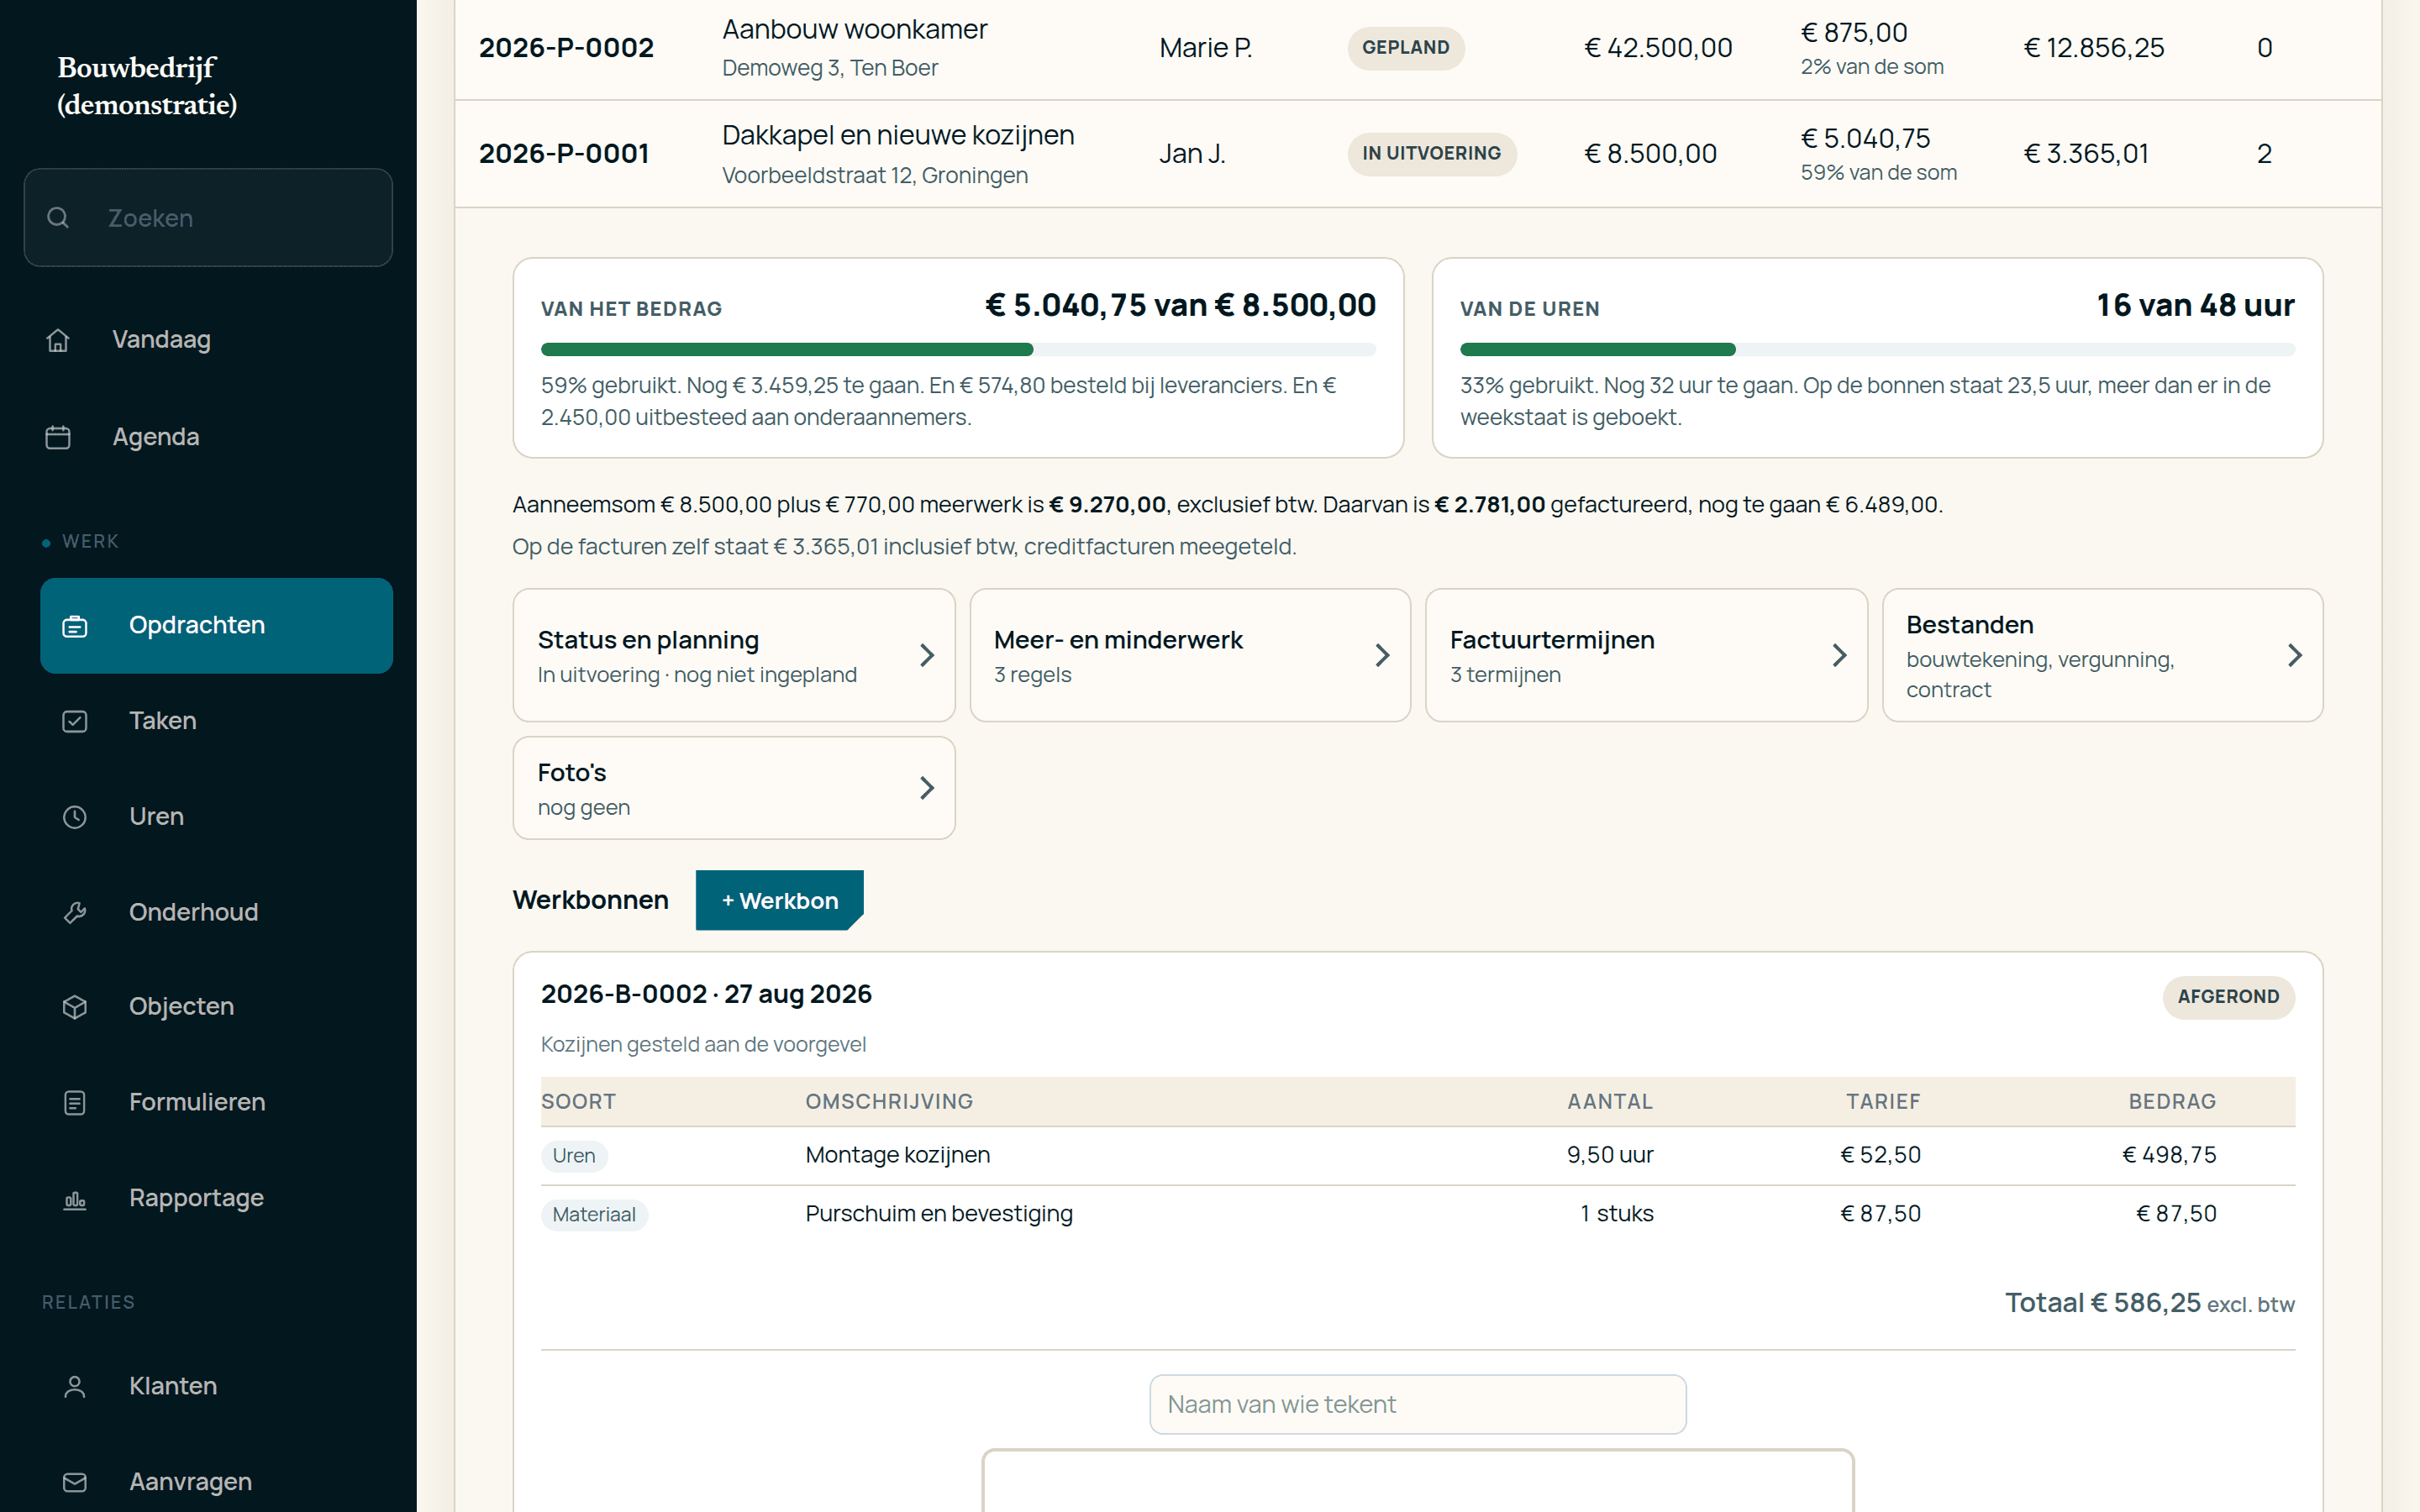Click € 12.856,25 invoiced amount
This screenshot has width=2420, height=1512.
click(2094, 48)
